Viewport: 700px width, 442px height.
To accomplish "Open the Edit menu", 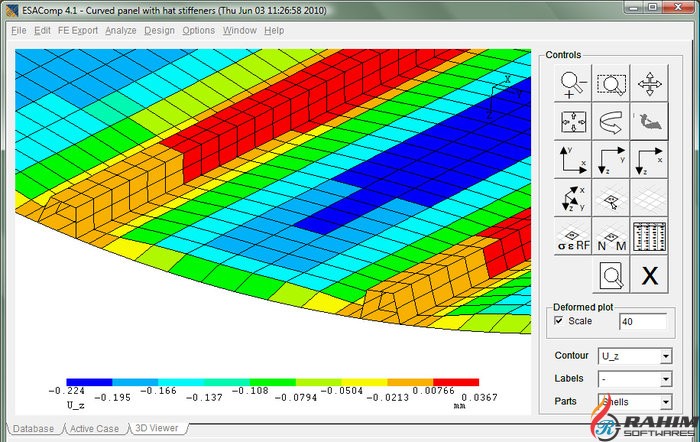I will [42, 30].
